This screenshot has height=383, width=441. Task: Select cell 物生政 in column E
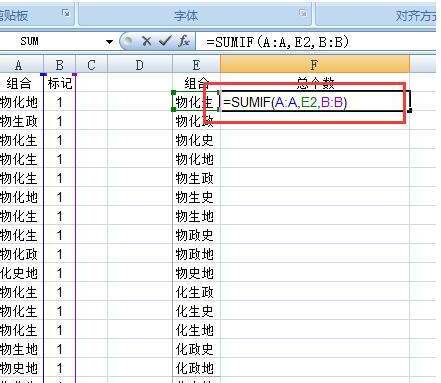(196, 178)
